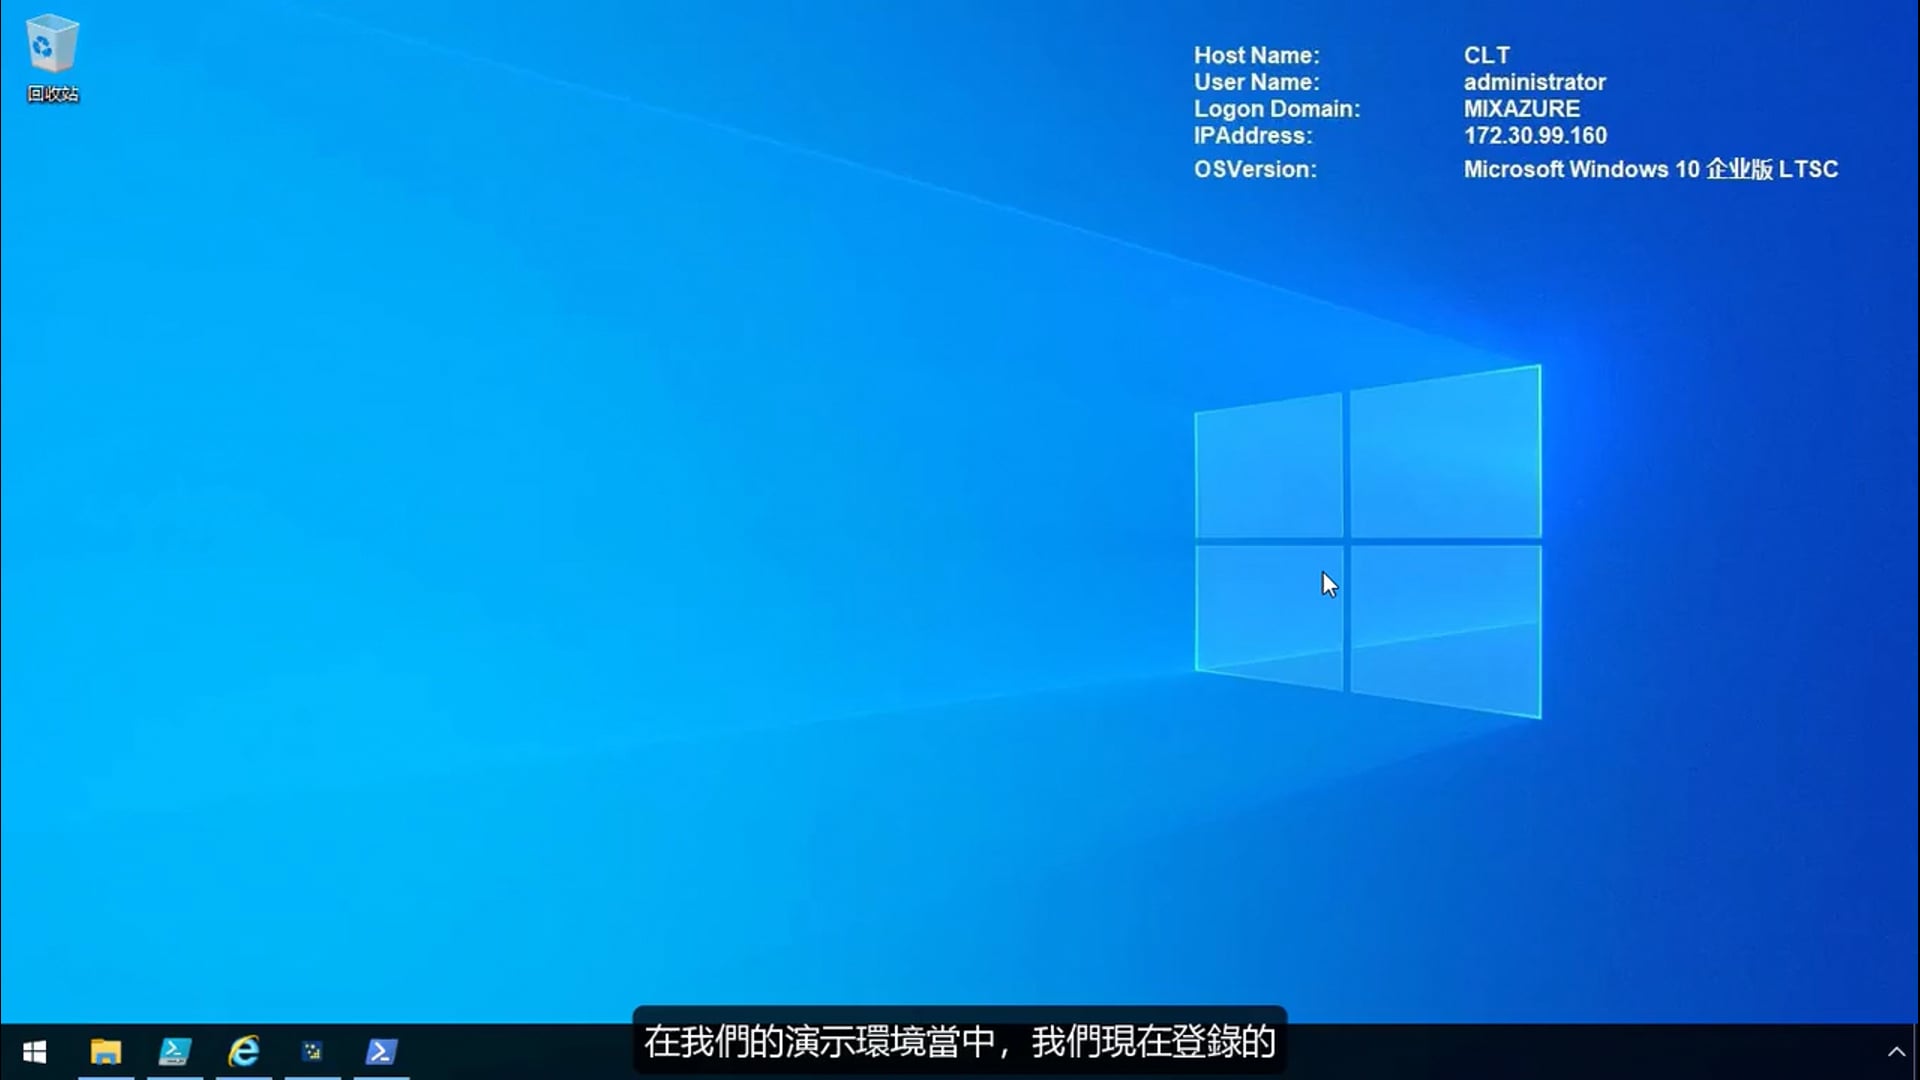Viewport: 1920px width, 1080px height.
Task: Open Internet Explorer from the taskbar
Action: pos(243,1053)
